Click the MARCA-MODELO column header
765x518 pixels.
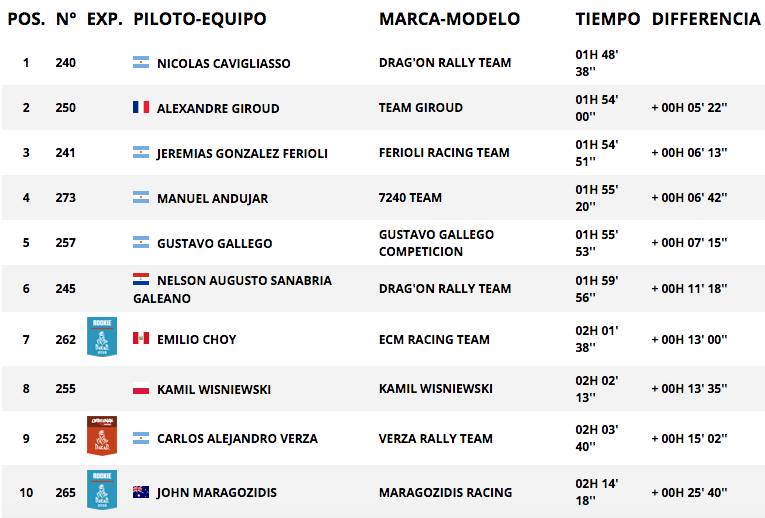click(449, 19)
